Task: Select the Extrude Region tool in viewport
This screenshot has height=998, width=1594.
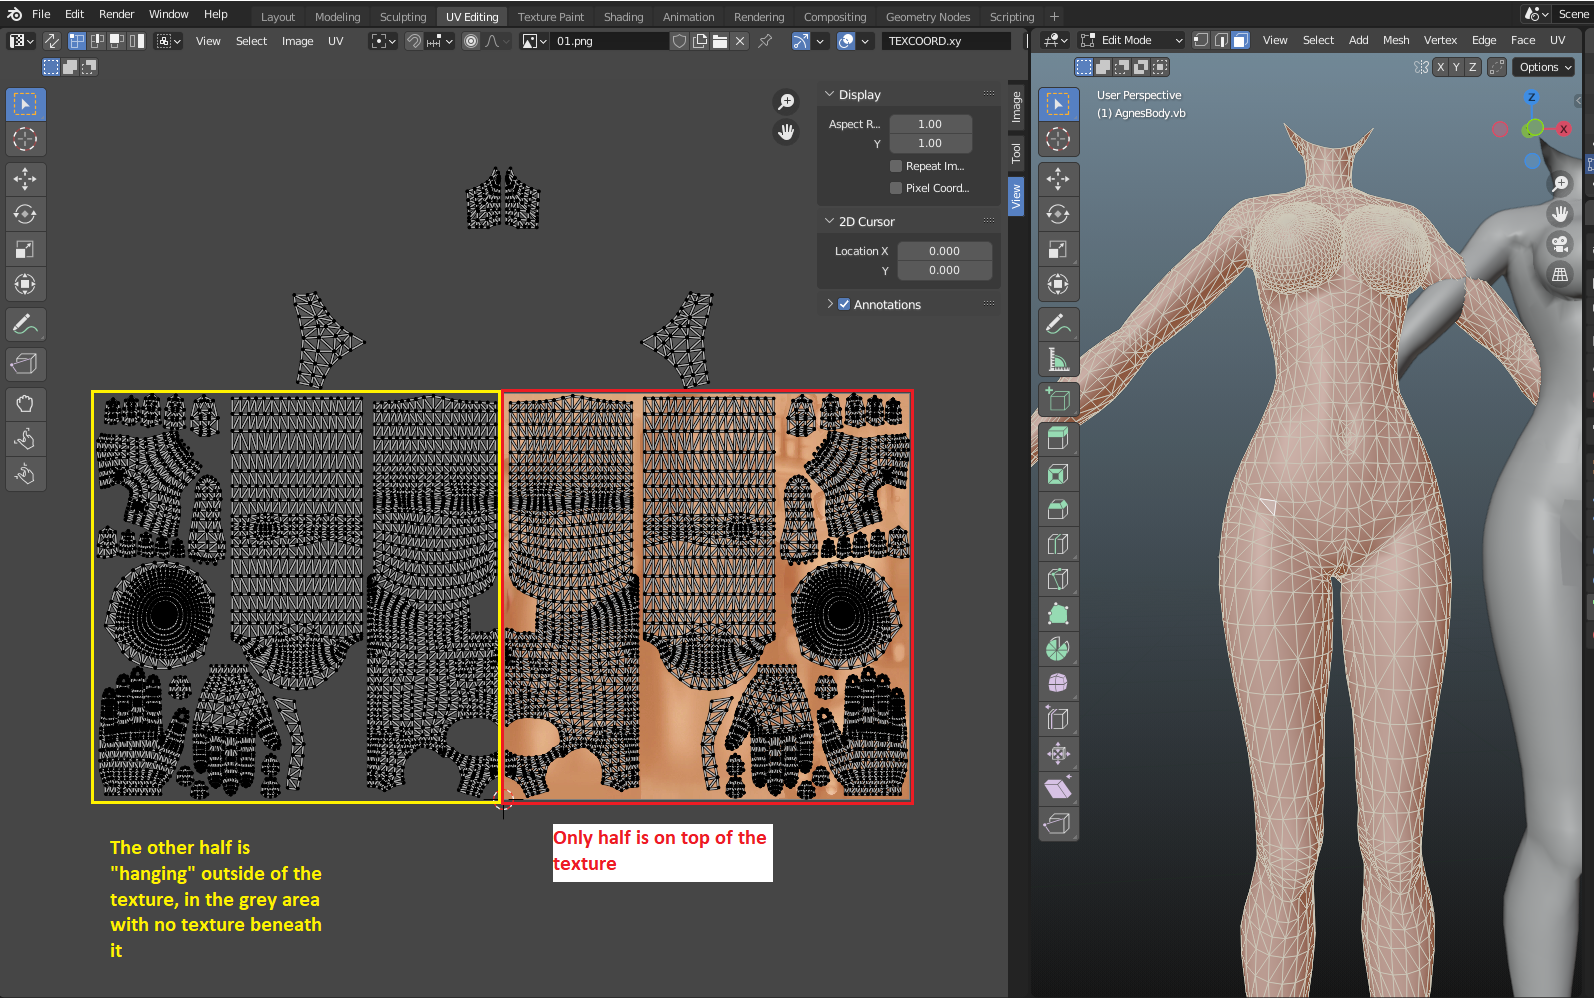Action: coord(1058,439)
